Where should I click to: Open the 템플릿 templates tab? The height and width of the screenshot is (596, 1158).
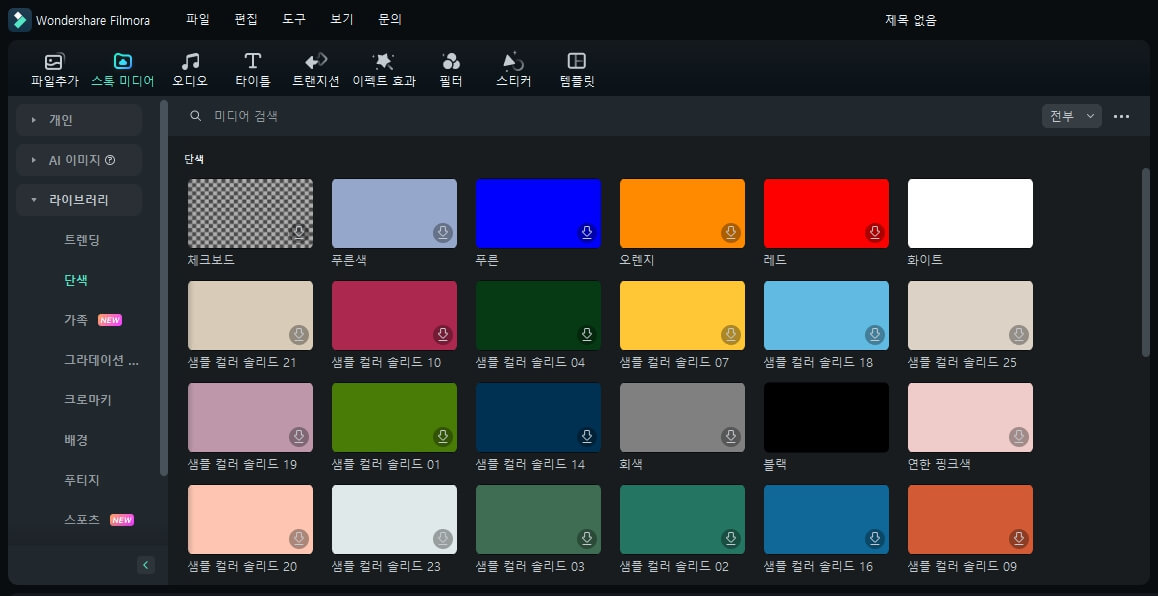coord(577,71)
